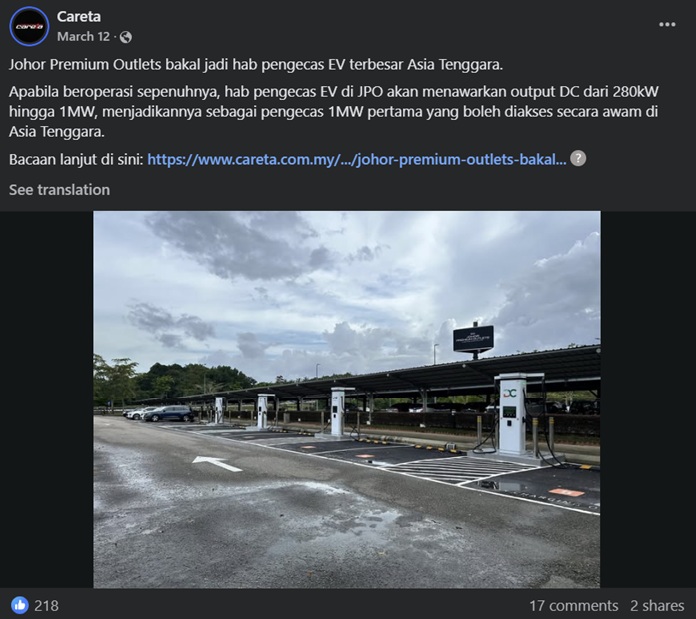Click the question mark link info icon
The height and width of the screenshot is (619, 696).
[x=578, y=158]
